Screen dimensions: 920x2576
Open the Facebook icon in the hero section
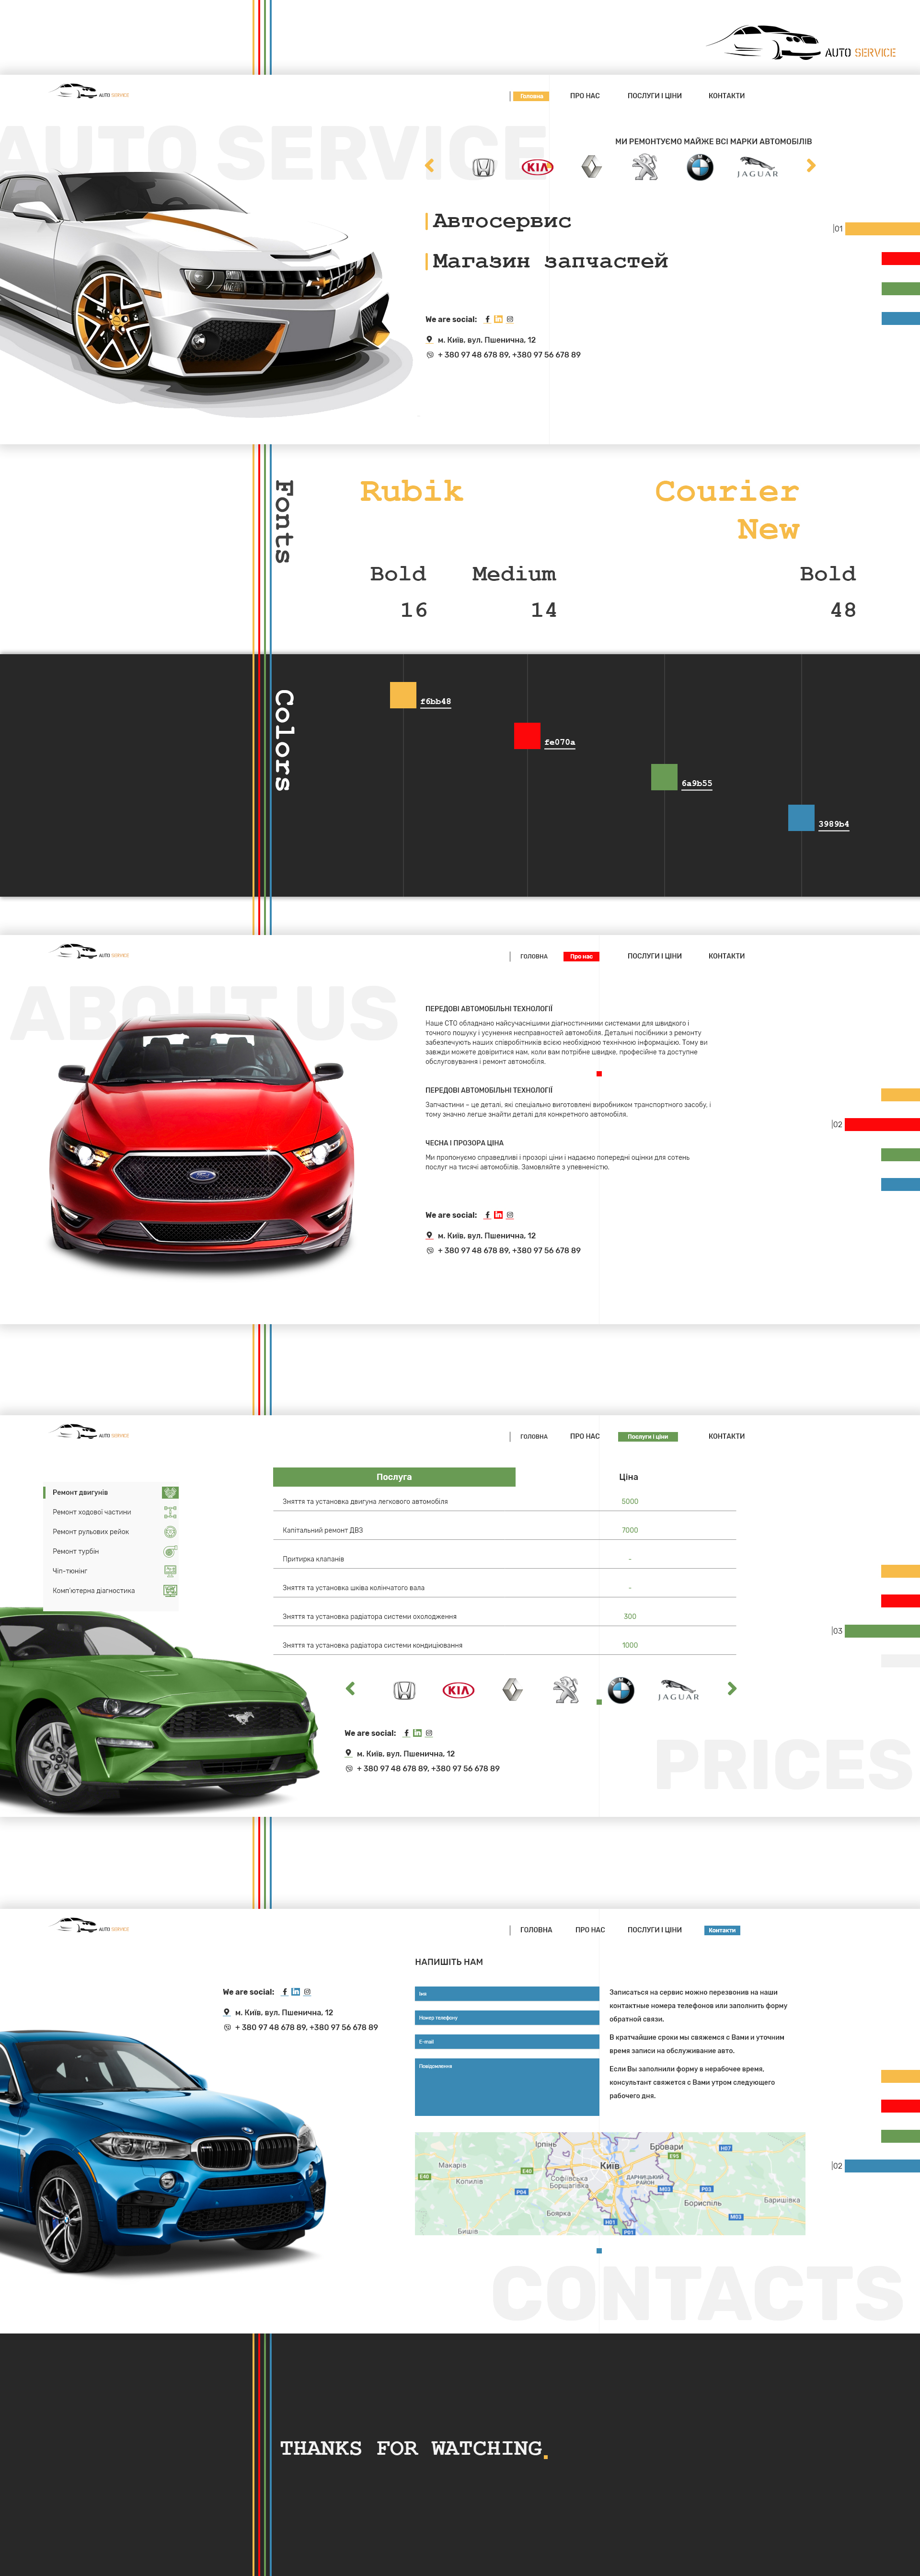click(487, 320)
